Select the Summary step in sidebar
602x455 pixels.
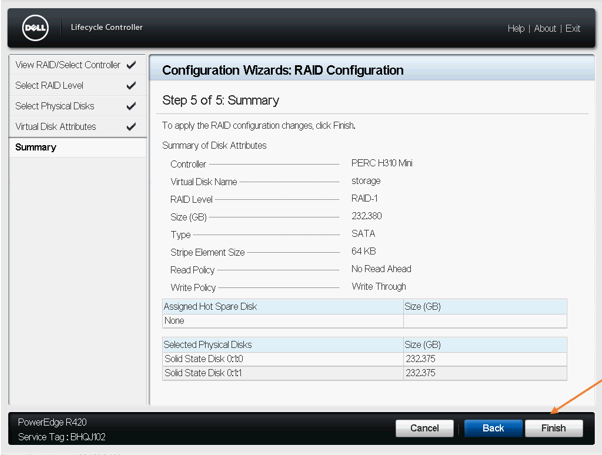(x=77, y=147)
